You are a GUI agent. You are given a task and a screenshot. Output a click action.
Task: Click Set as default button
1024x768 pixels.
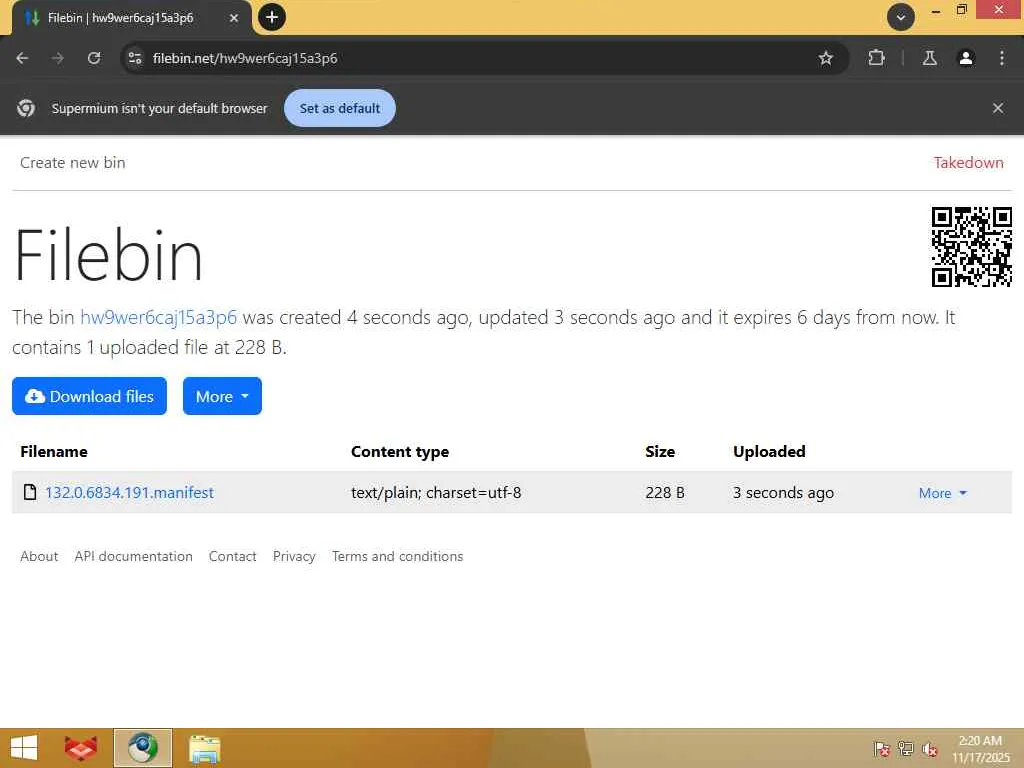(340, 108)
